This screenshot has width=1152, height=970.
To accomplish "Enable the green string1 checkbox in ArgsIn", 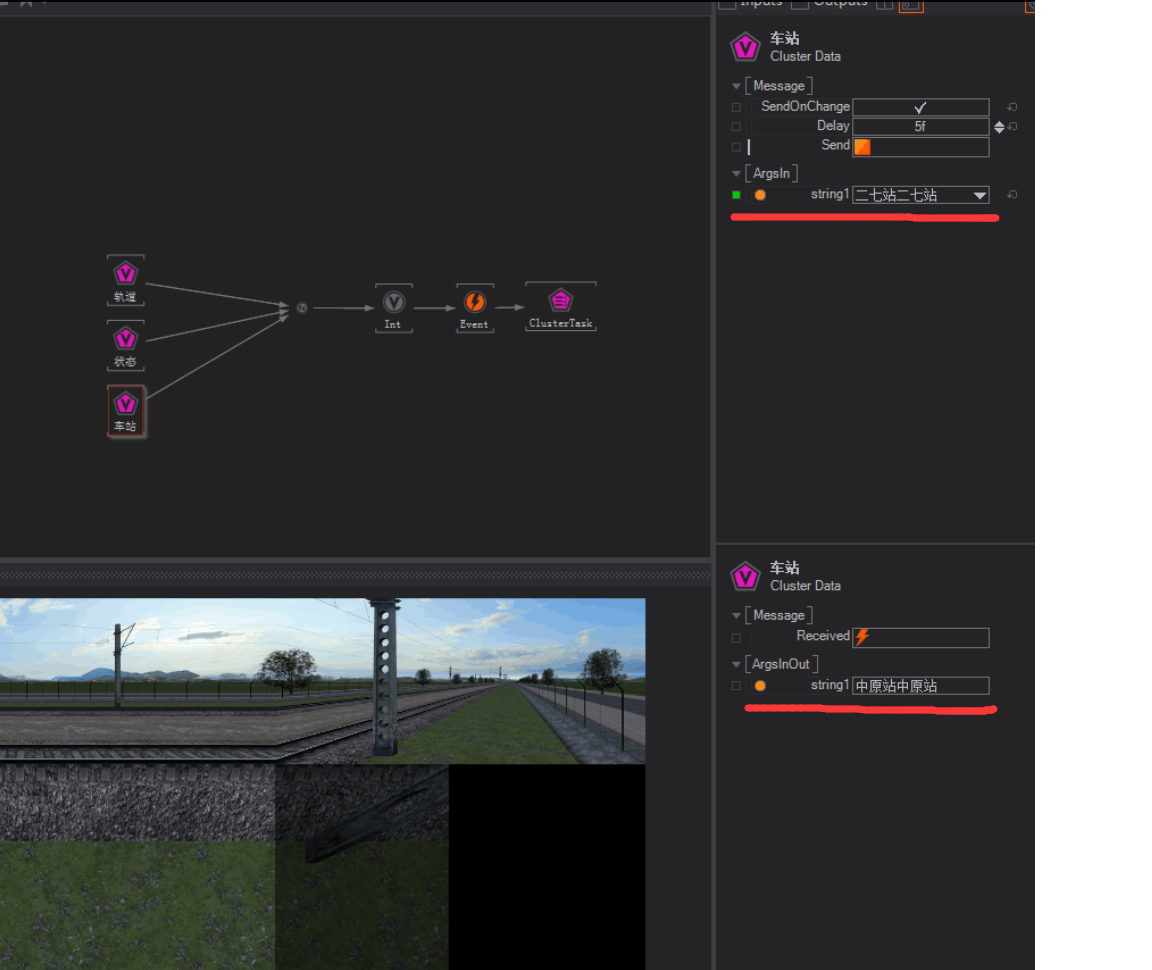I will coord(737,195).
